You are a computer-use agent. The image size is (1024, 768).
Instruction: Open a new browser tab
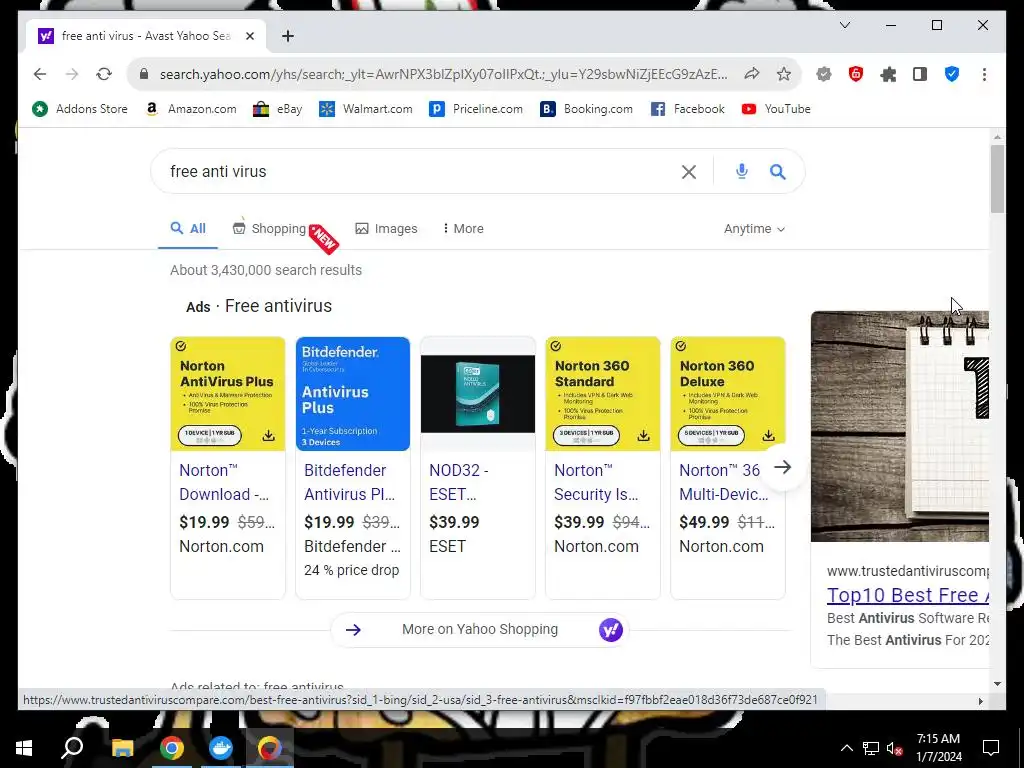tap(288, 36)
